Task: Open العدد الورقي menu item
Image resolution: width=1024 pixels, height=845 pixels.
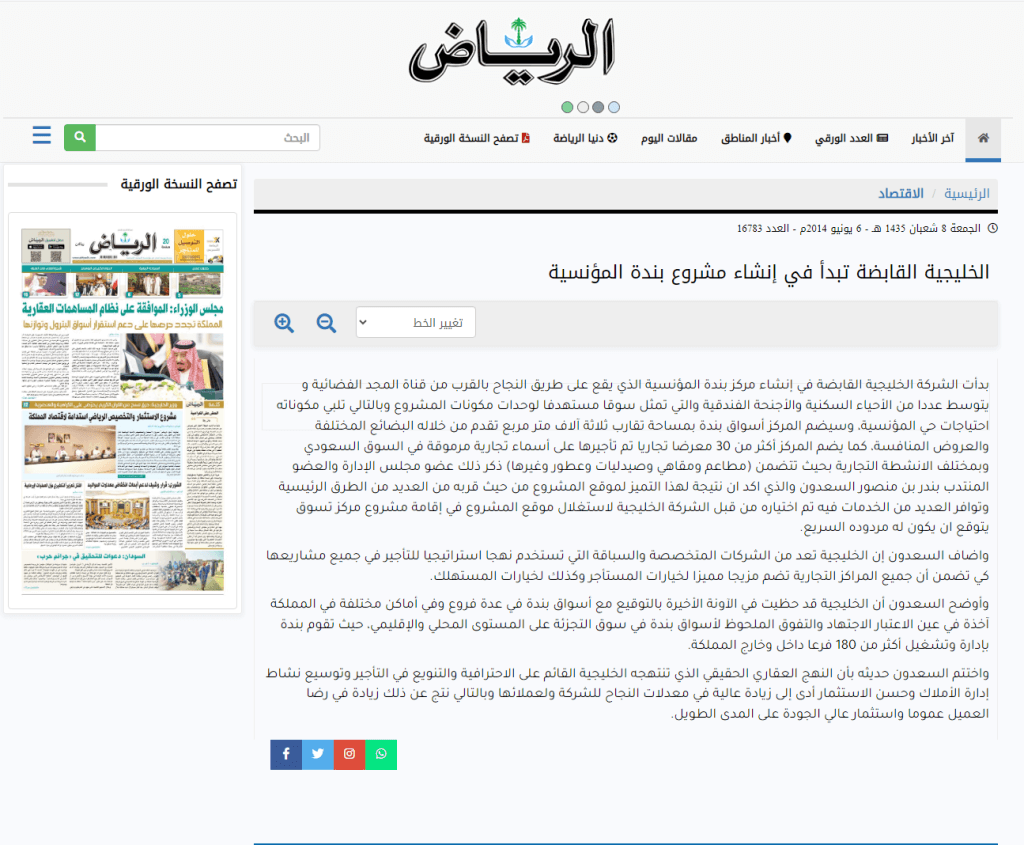Action: click(852, 138)
